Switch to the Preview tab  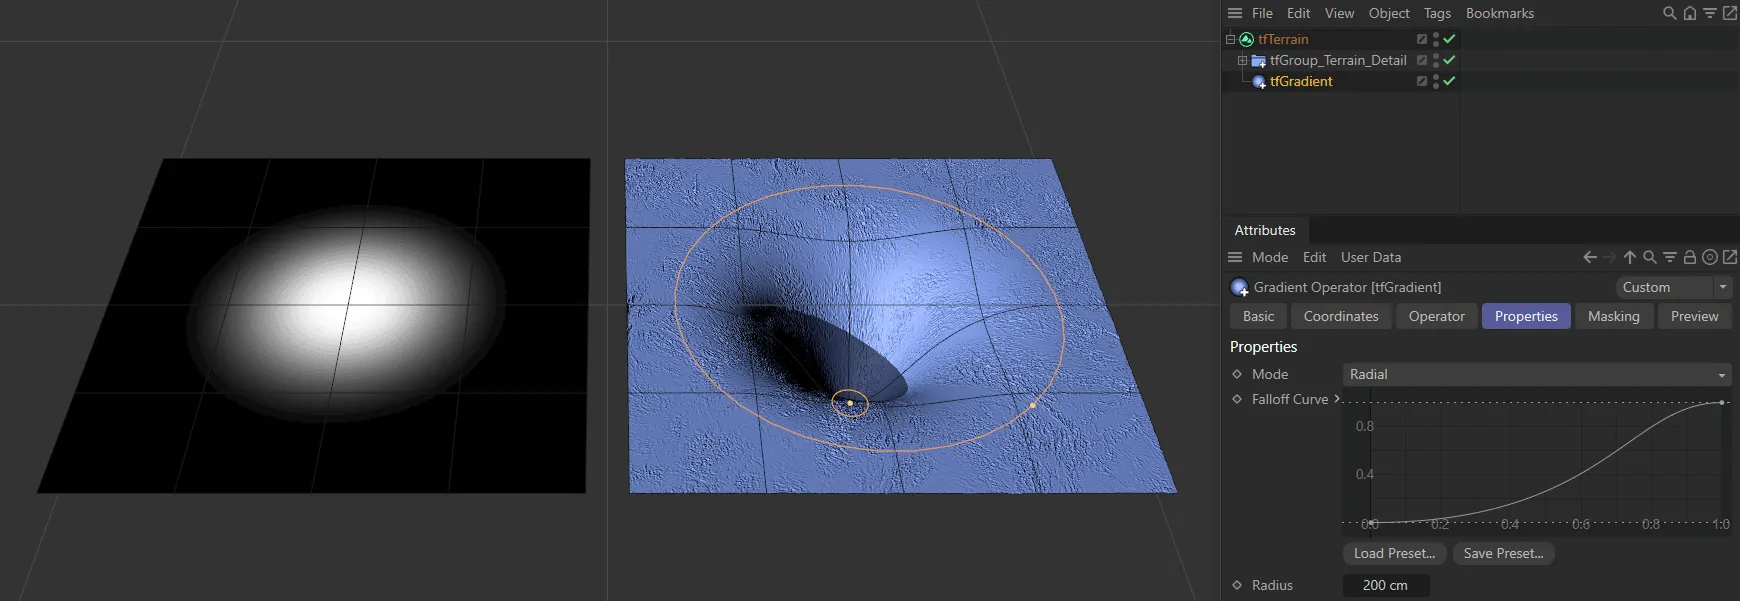(x=1694, y=316)
